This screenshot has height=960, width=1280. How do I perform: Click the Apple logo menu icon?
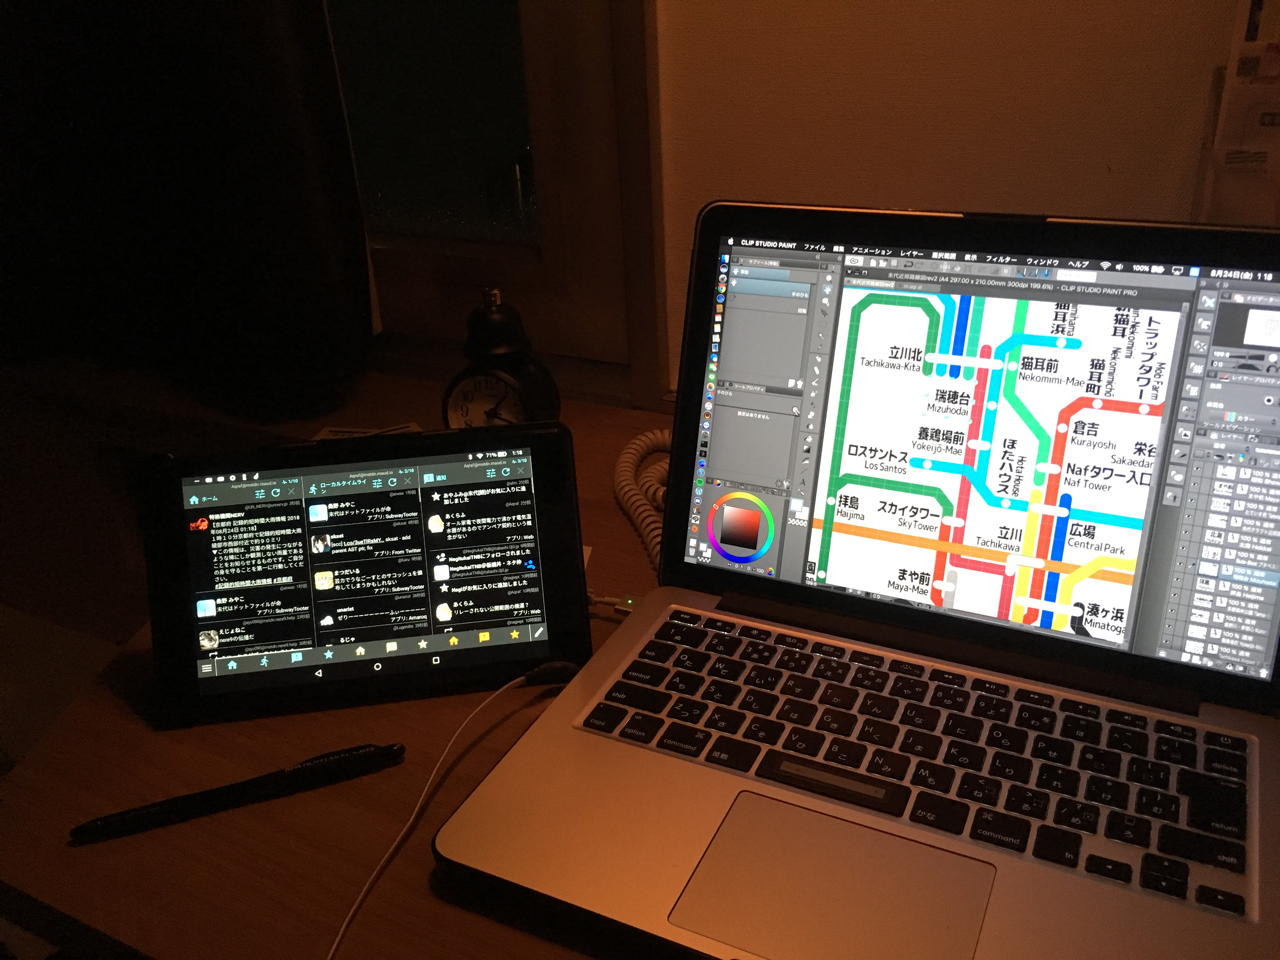tap(729, 241)
